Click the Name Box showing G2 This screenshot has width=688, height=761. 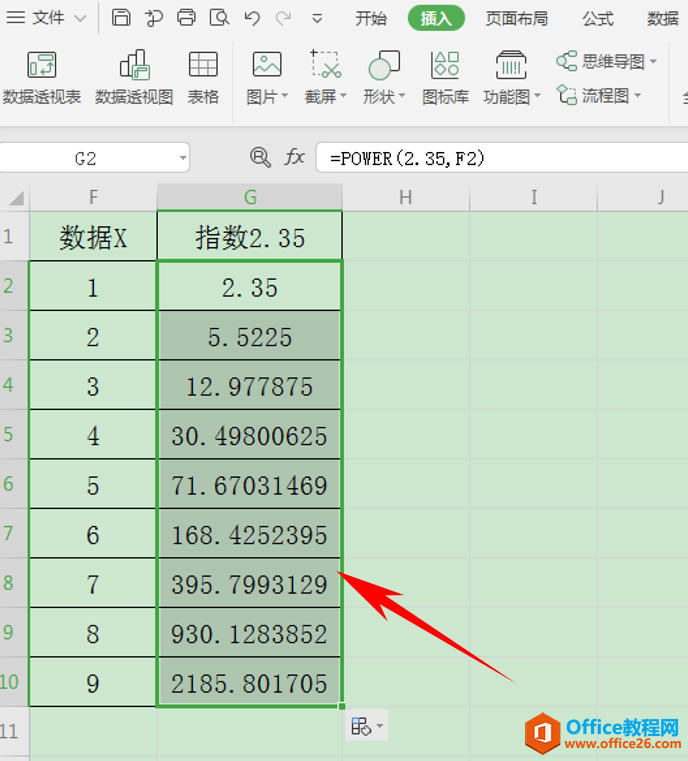coord(86,158)
